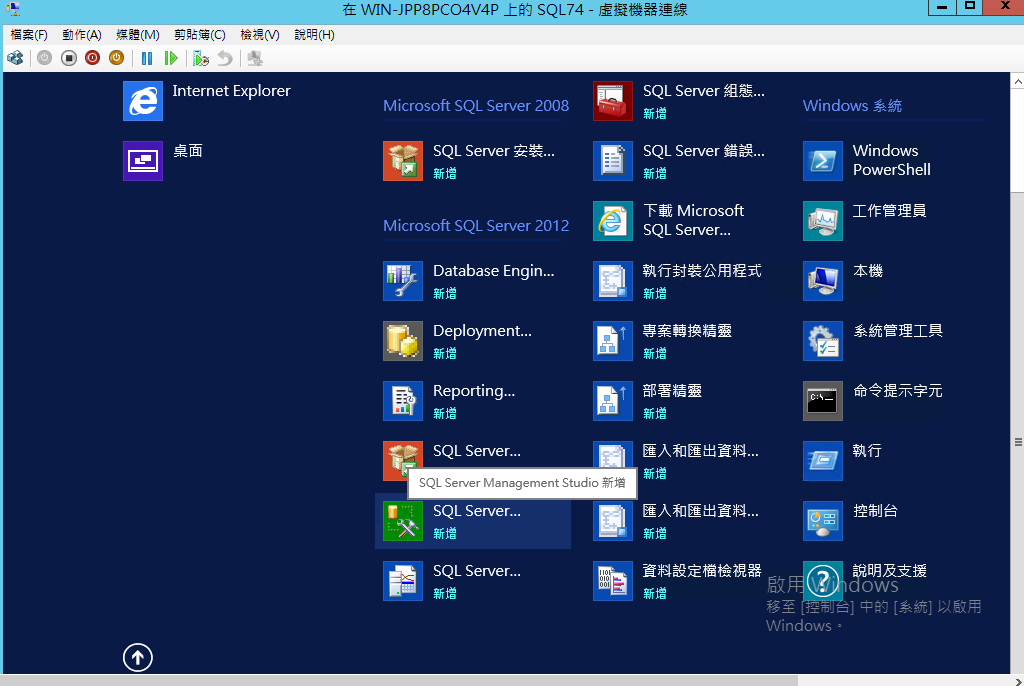Open the 執行 Run tile
The height and width of the screenshot is (686, 1024).
pos(842,461)
